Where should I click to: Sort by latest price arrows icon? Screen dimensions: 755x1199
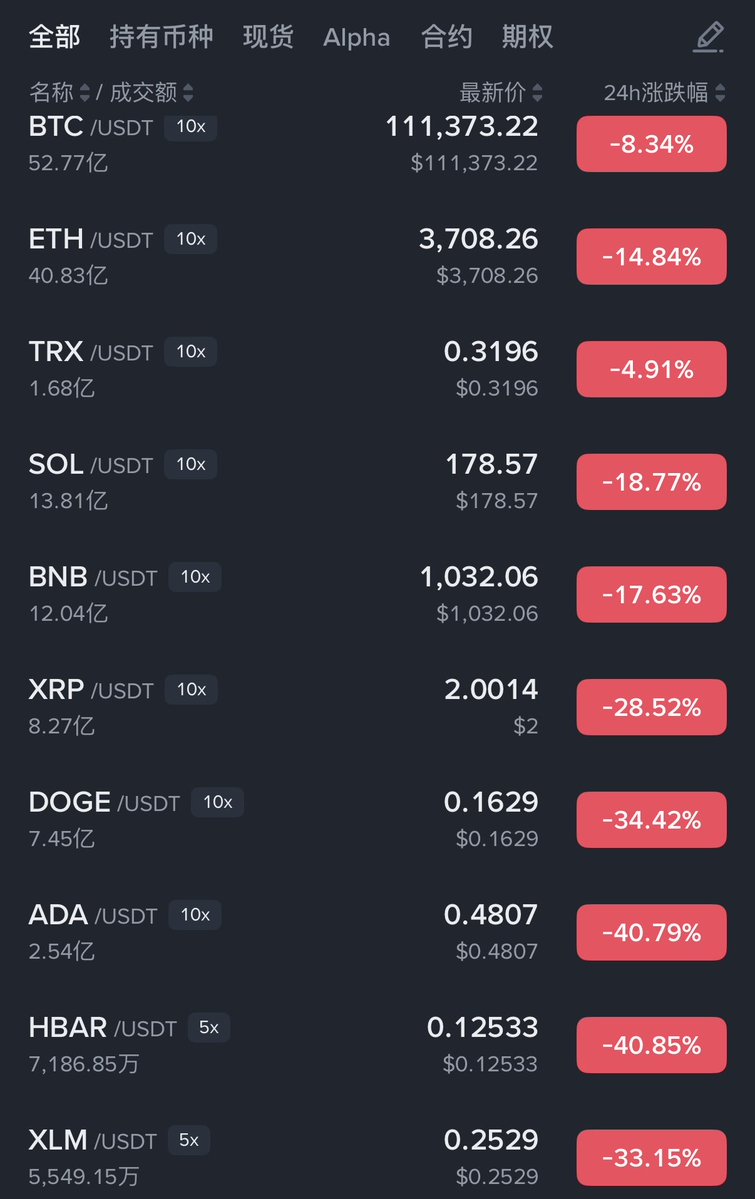pos(537,93)
